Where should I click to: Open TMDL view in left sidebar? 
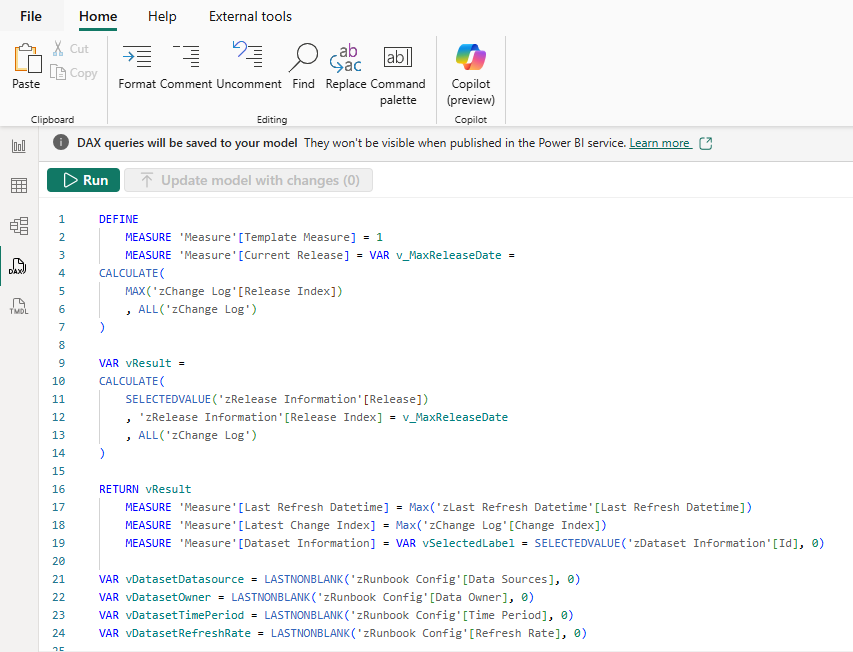click(19, 307)
